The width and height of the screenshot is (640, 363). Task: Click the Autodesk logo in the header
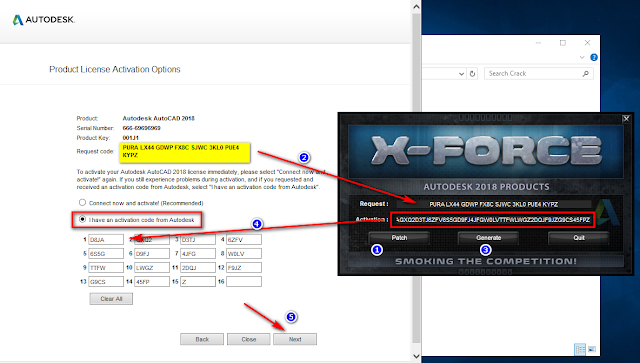coord(43,20)
